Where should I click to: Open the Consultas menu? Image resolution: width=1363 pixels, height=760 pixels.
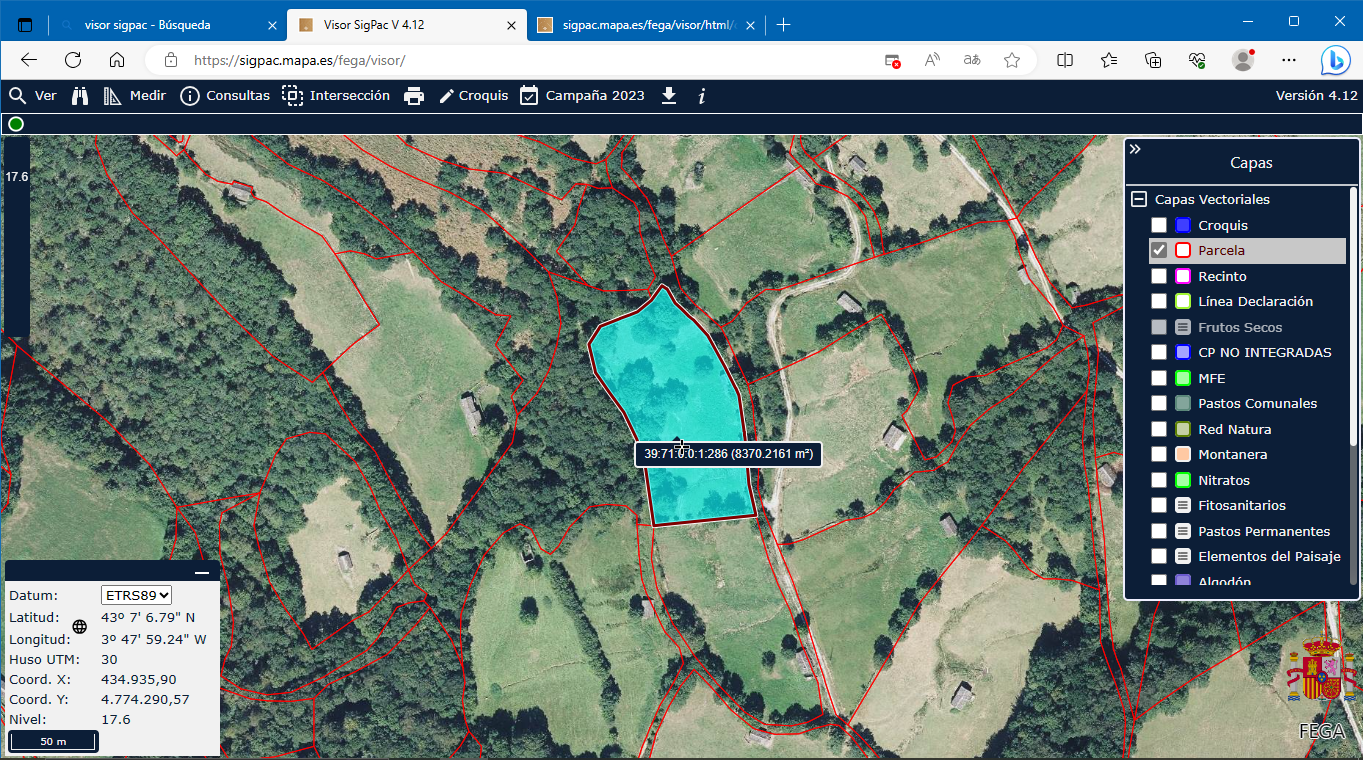225,96
